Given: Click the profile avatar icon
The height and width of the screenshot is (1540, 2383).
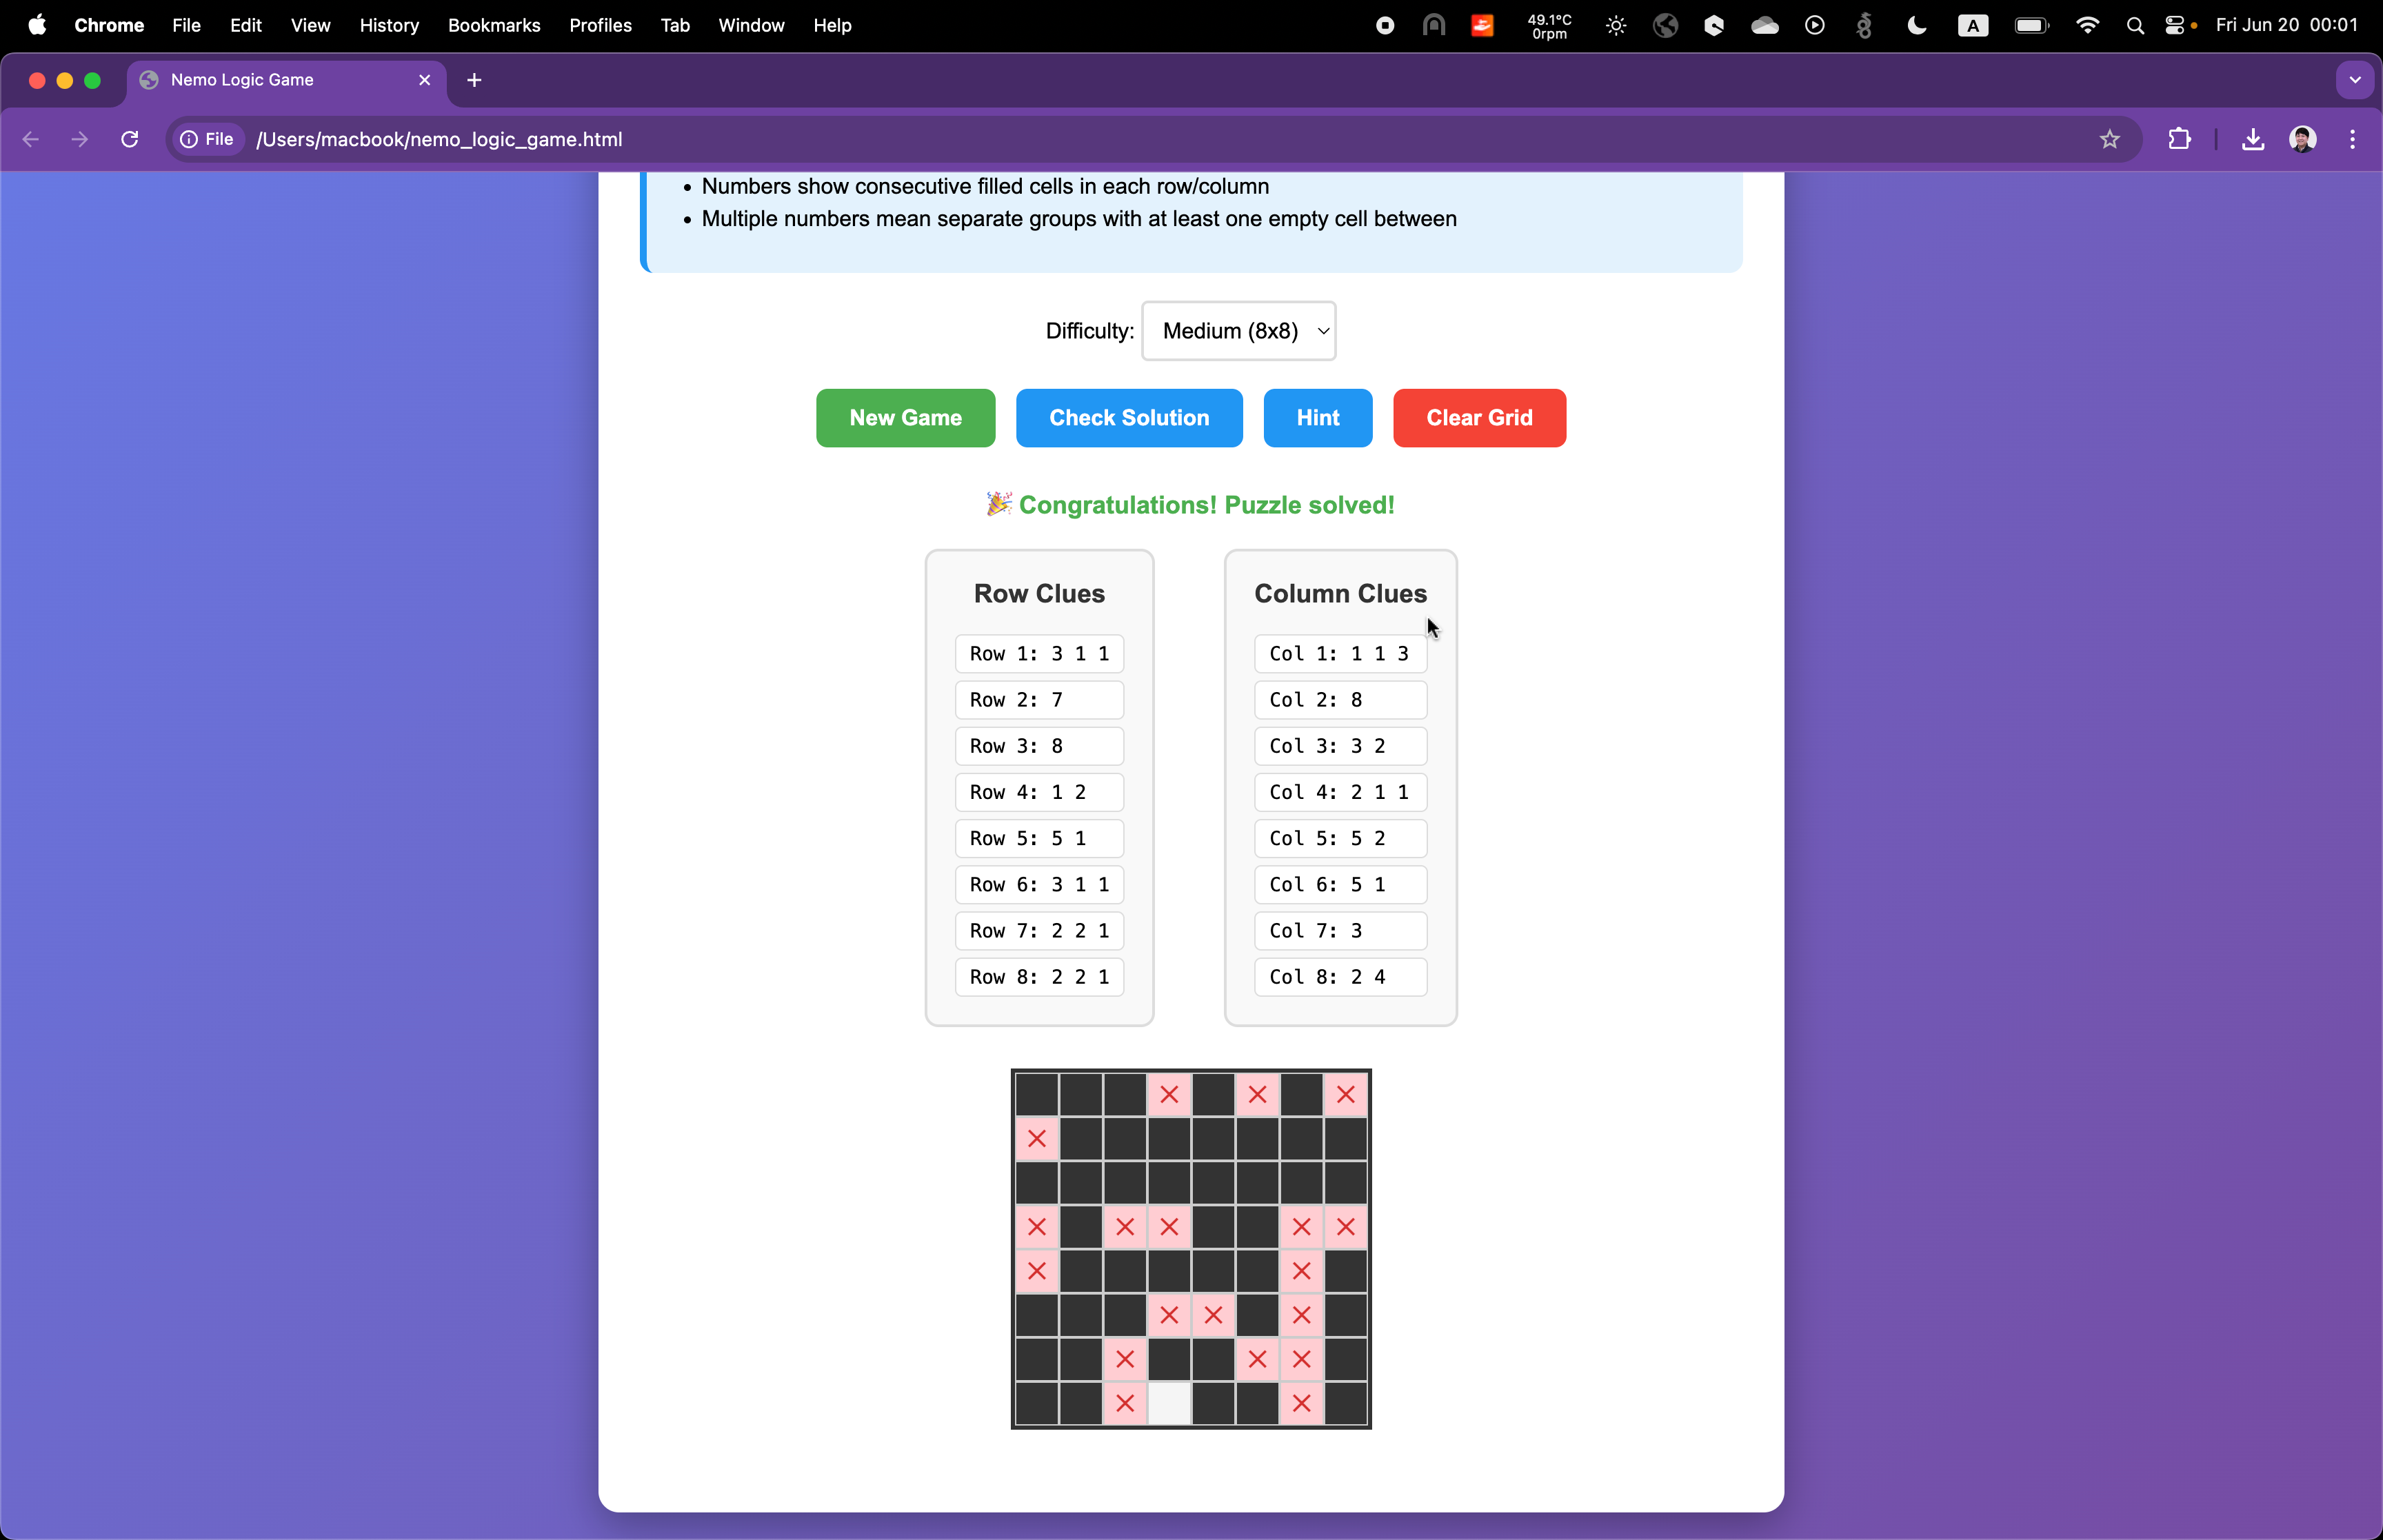Looking at the screenshot, I should tap(2303, 139).
